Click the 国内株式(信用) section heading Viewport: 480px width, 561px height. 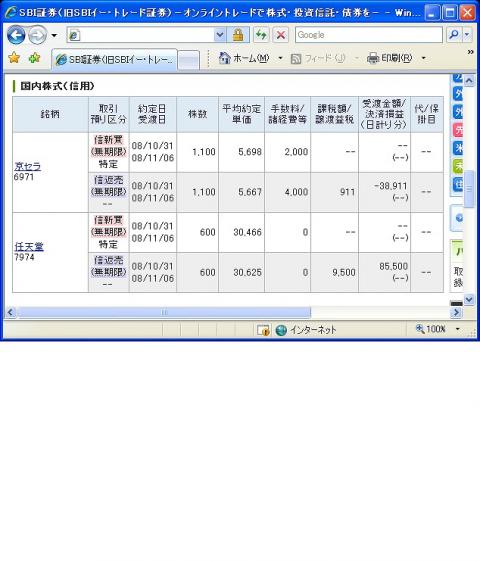(57, 86)
